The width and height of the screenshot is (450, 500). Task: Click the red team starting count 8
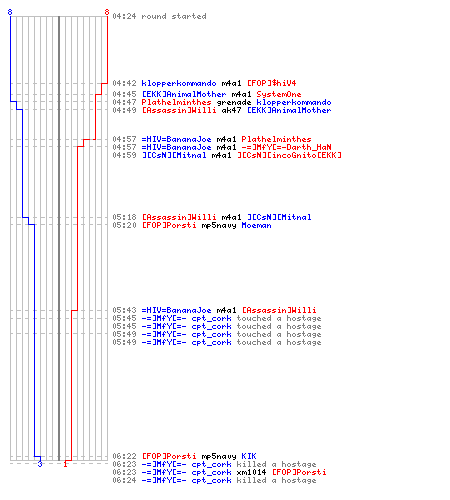(107, 12)
